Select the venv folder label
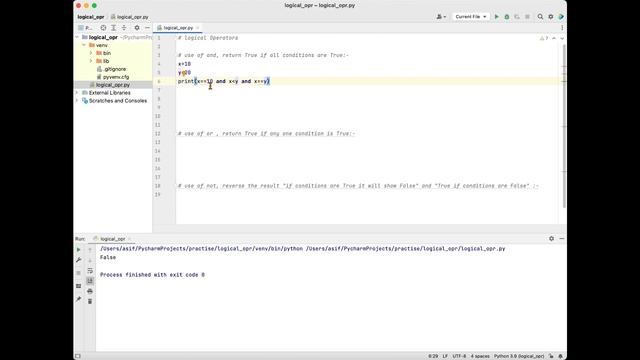This screenshot has height=360, width=640. [102, 45]
